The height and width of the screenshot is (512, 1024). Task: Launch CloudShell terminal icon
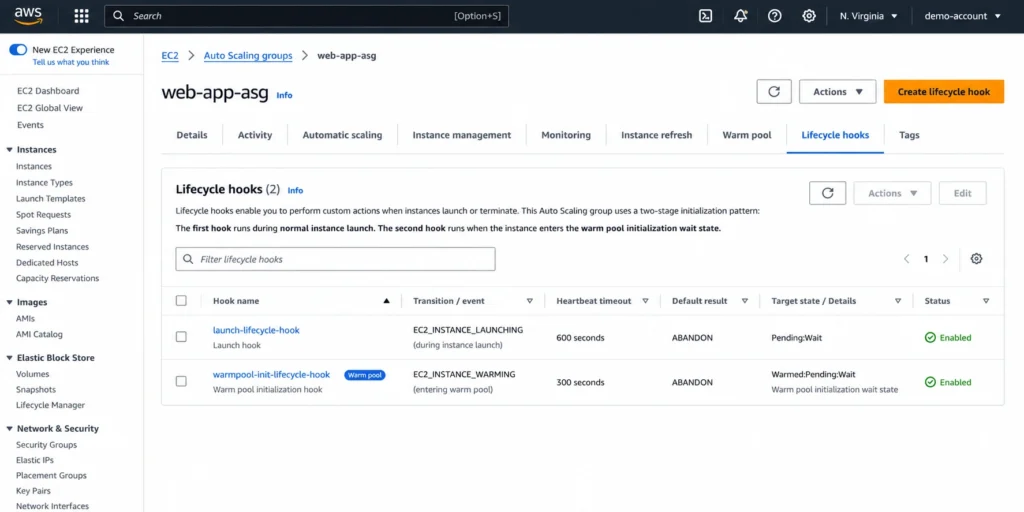pos(705,16)
